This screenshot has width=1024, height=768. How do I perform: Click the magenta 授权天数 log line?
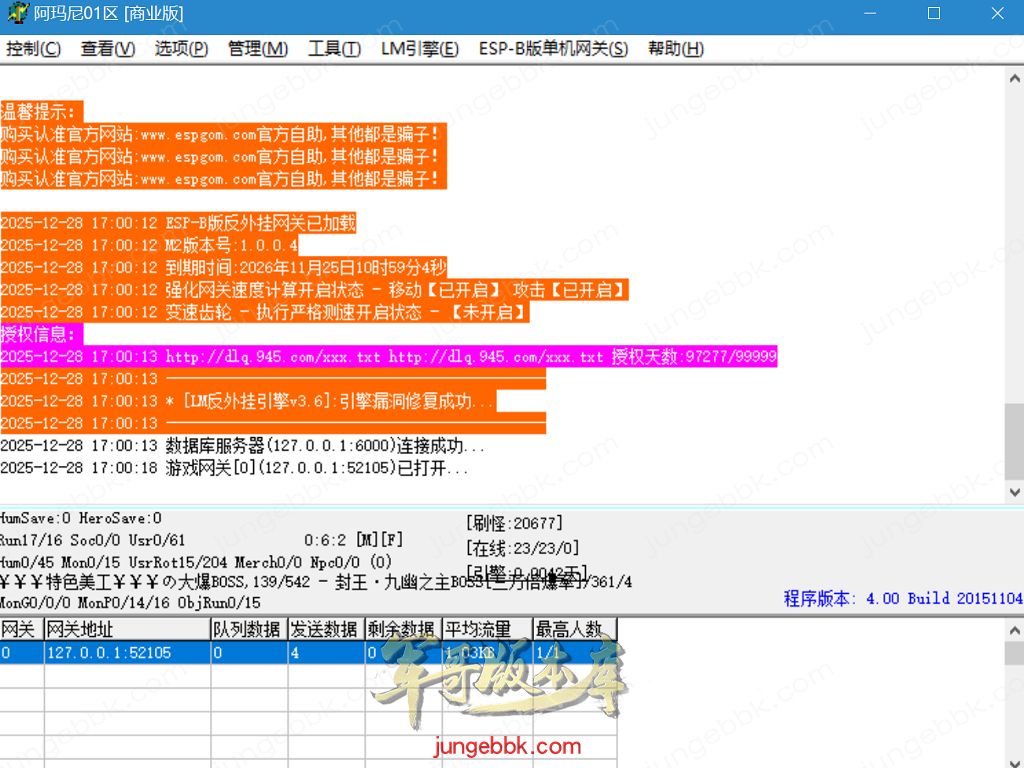coord(388,357)
